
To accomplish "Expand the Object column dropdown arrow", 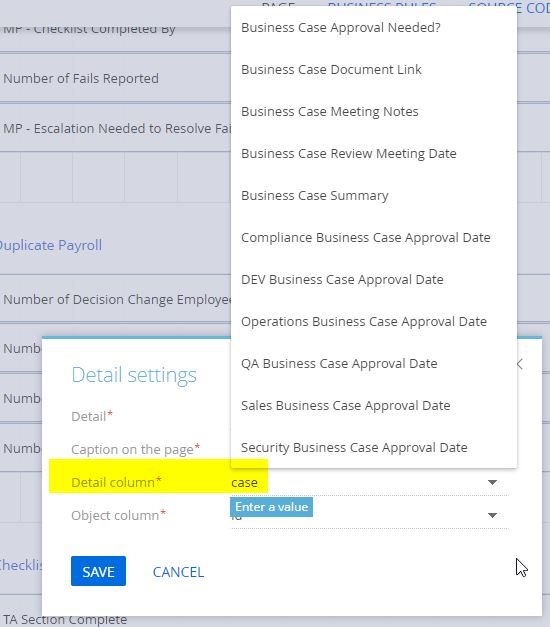I will pyautogui.click(x=492, y=515).
